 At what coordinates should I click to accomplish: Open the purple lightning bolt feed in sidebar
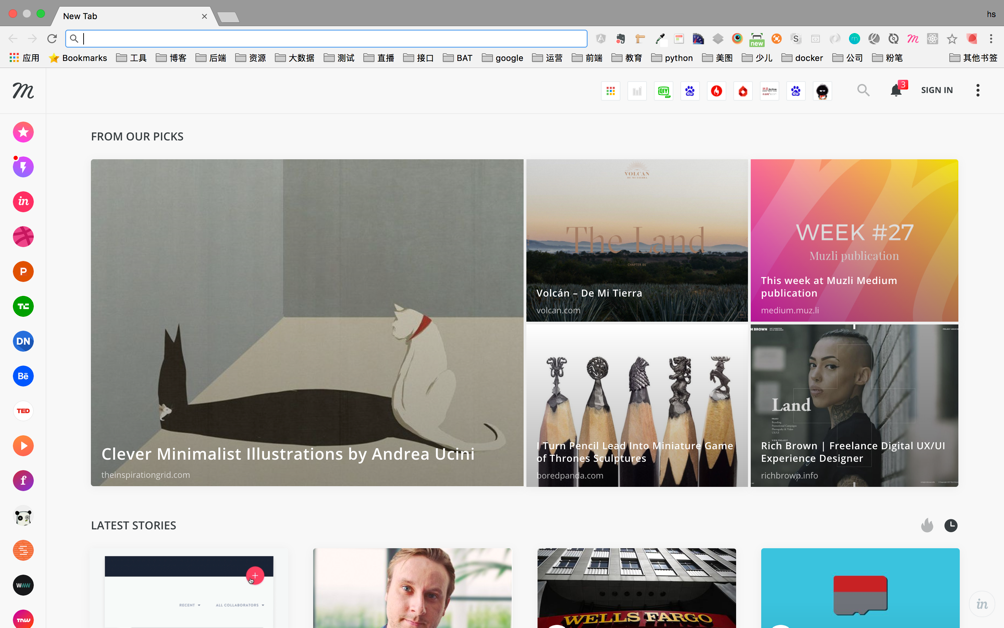click(x=23, y=167)
